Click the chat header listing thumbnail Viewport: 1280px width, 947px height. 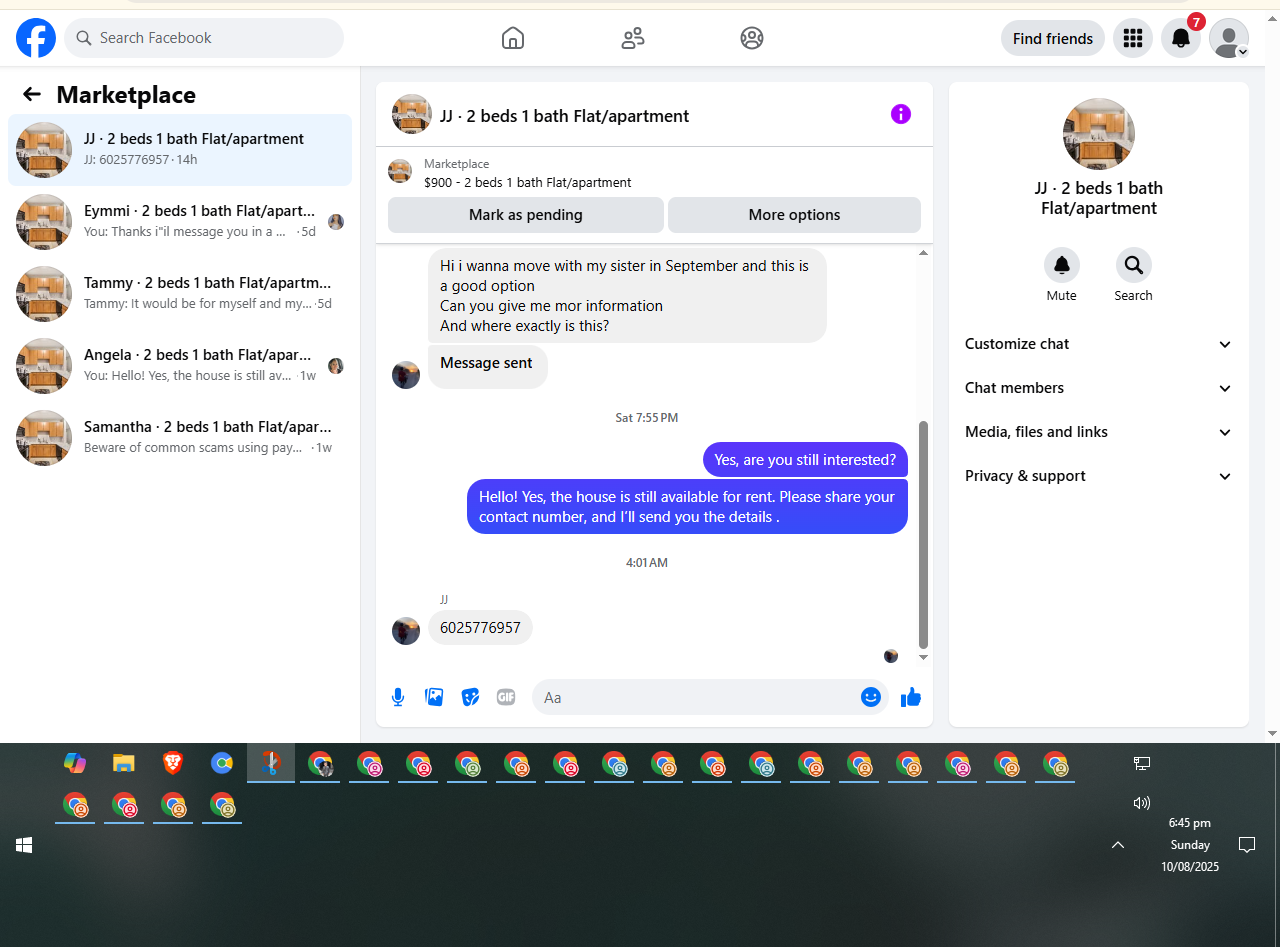tap(412, 114)
